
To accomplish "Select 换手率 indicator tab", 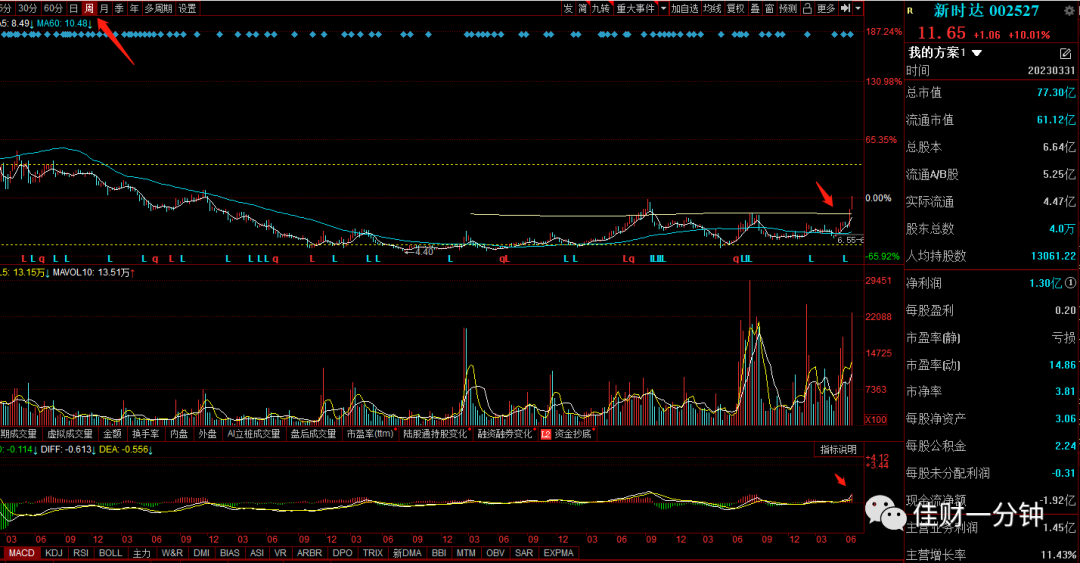I will pos(145,434).
